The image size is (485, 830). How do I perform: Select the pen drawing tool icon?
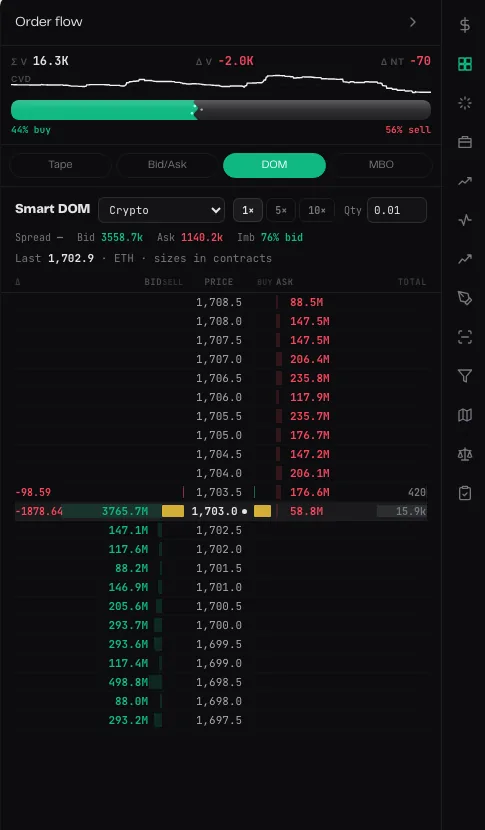pos(464,298)
